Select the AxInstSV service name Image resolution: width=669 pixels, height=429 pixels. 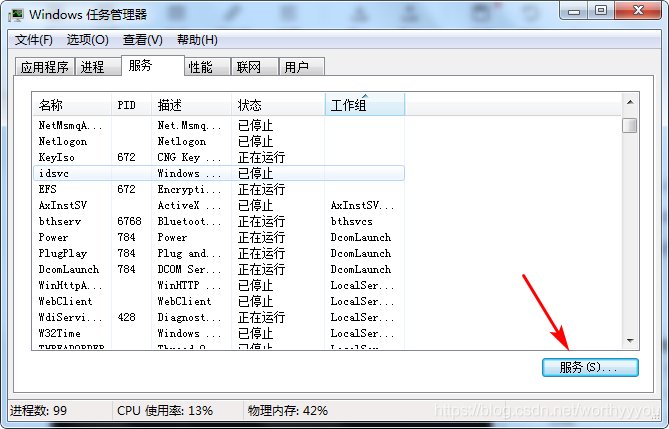[x=63, y=205]
